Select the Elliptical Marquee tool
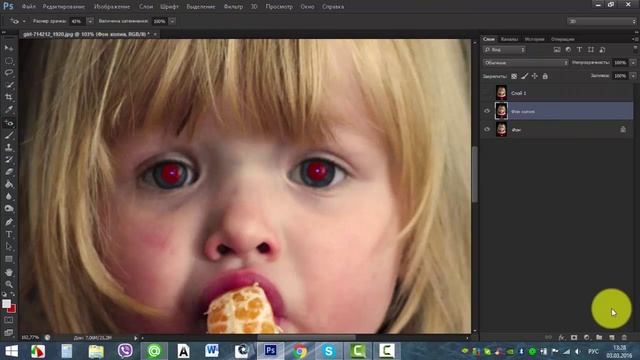Screen dimensions: 640x360 tap(9, 61)
